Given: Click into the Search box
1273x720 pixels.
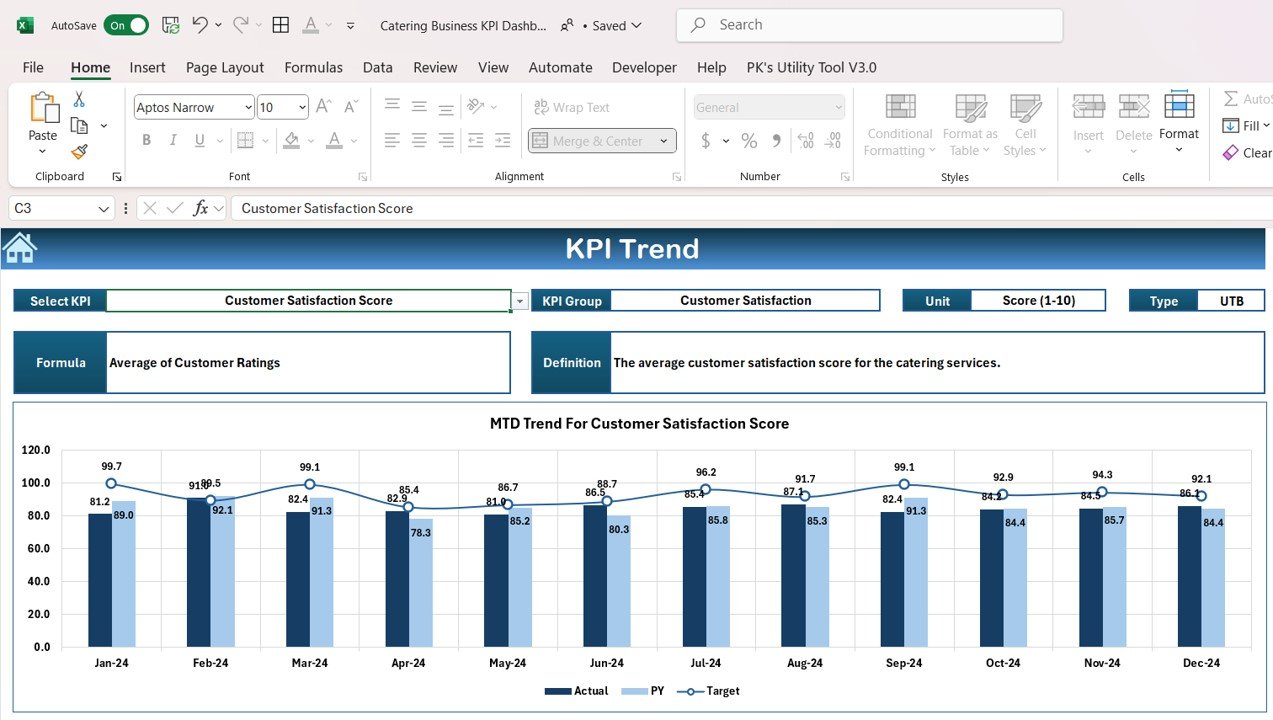Looking at the screenshot, I should (x=870, y=25).
